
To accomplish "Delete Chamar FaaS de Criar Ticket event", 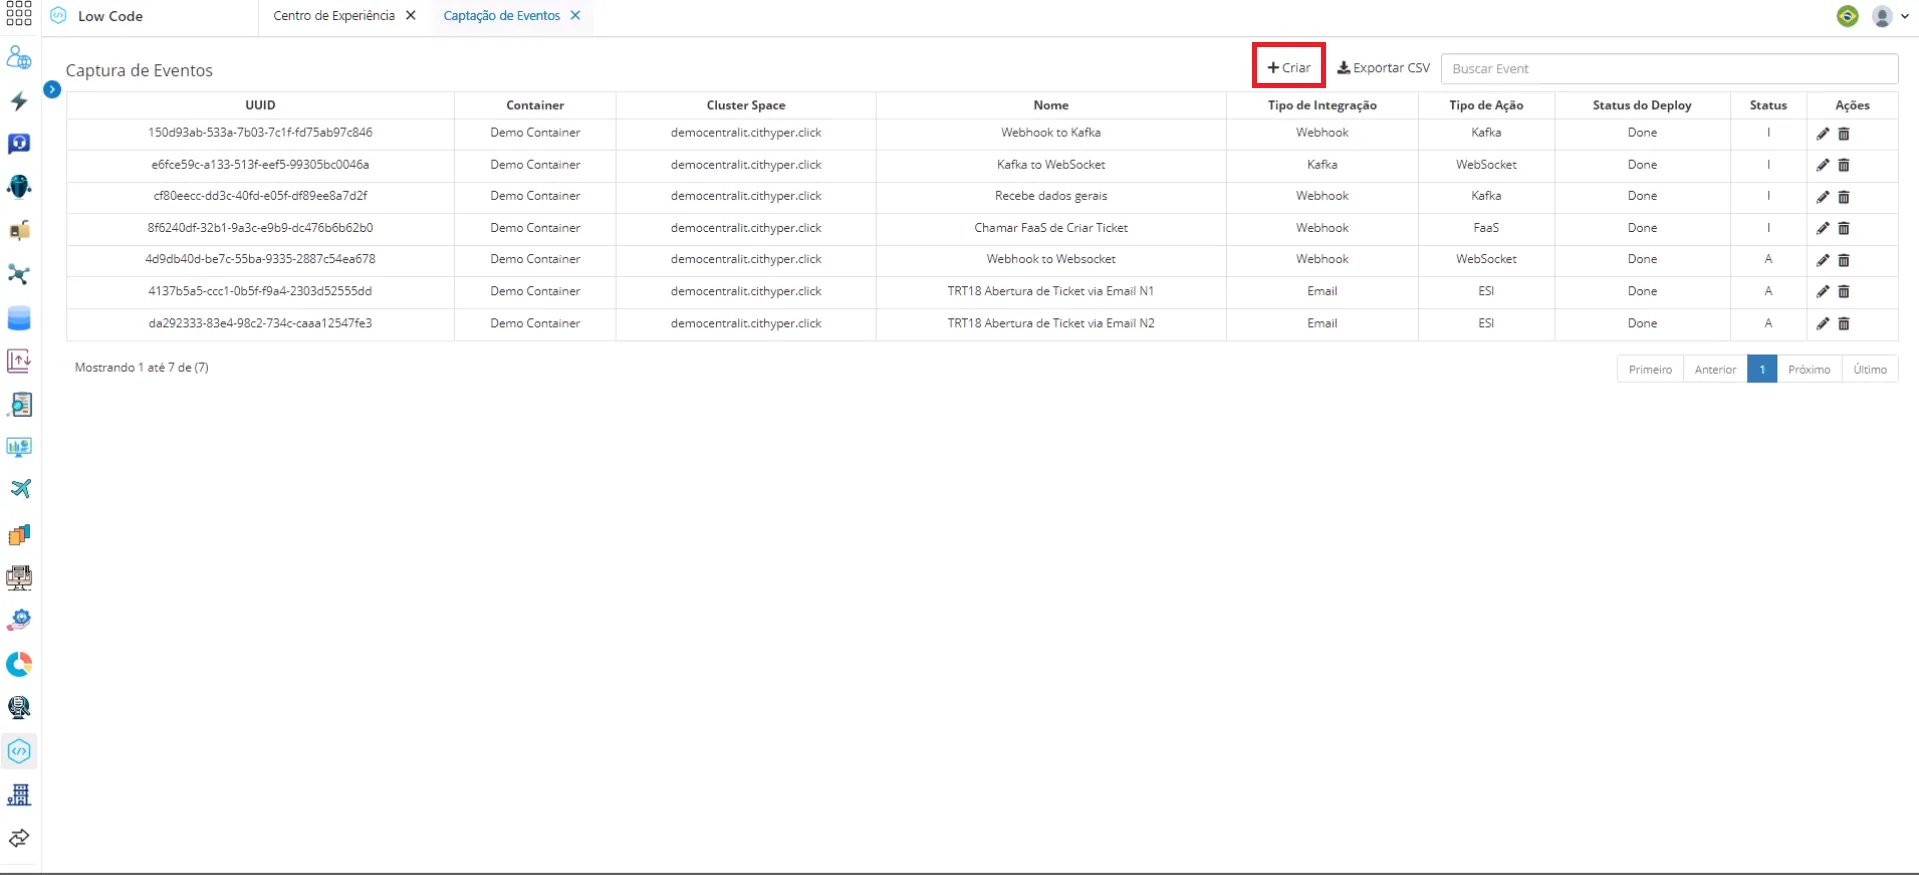I will click(x=1844, y=228).
